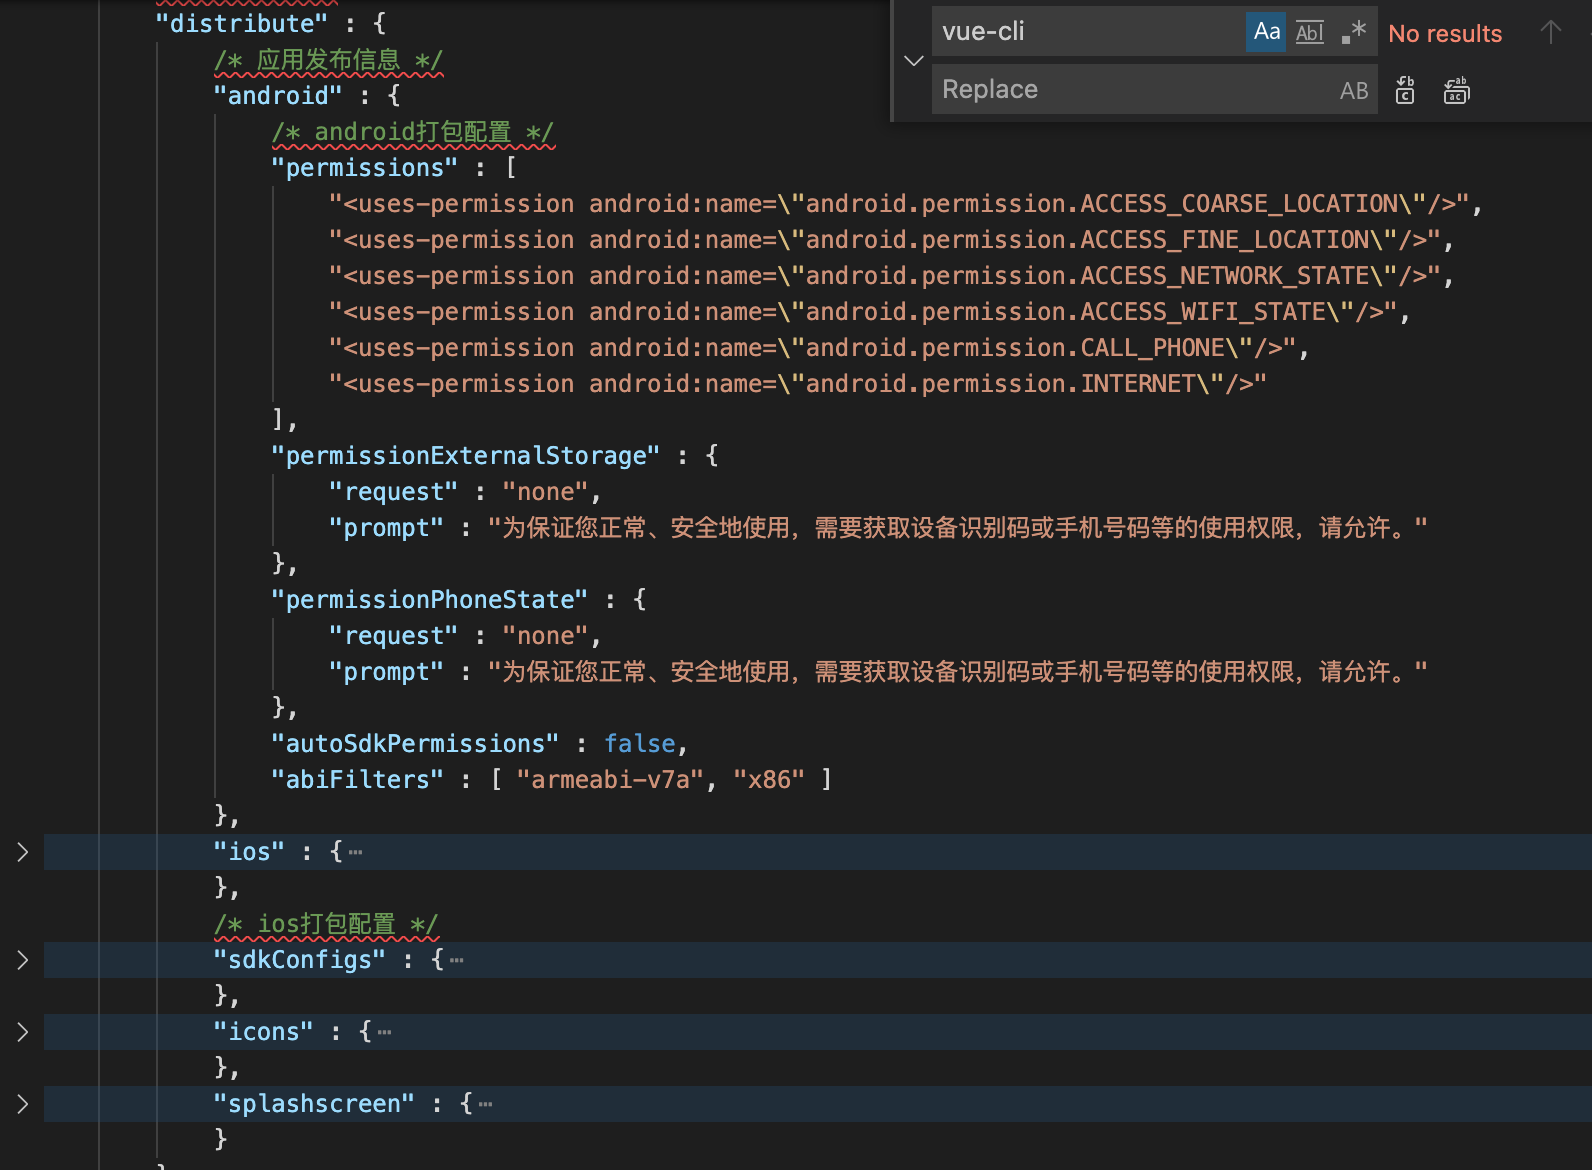Click the ellipsis after "sdkConfigs" brace
Viewport: 1592px width, 1170px height.
pos(457,961)
